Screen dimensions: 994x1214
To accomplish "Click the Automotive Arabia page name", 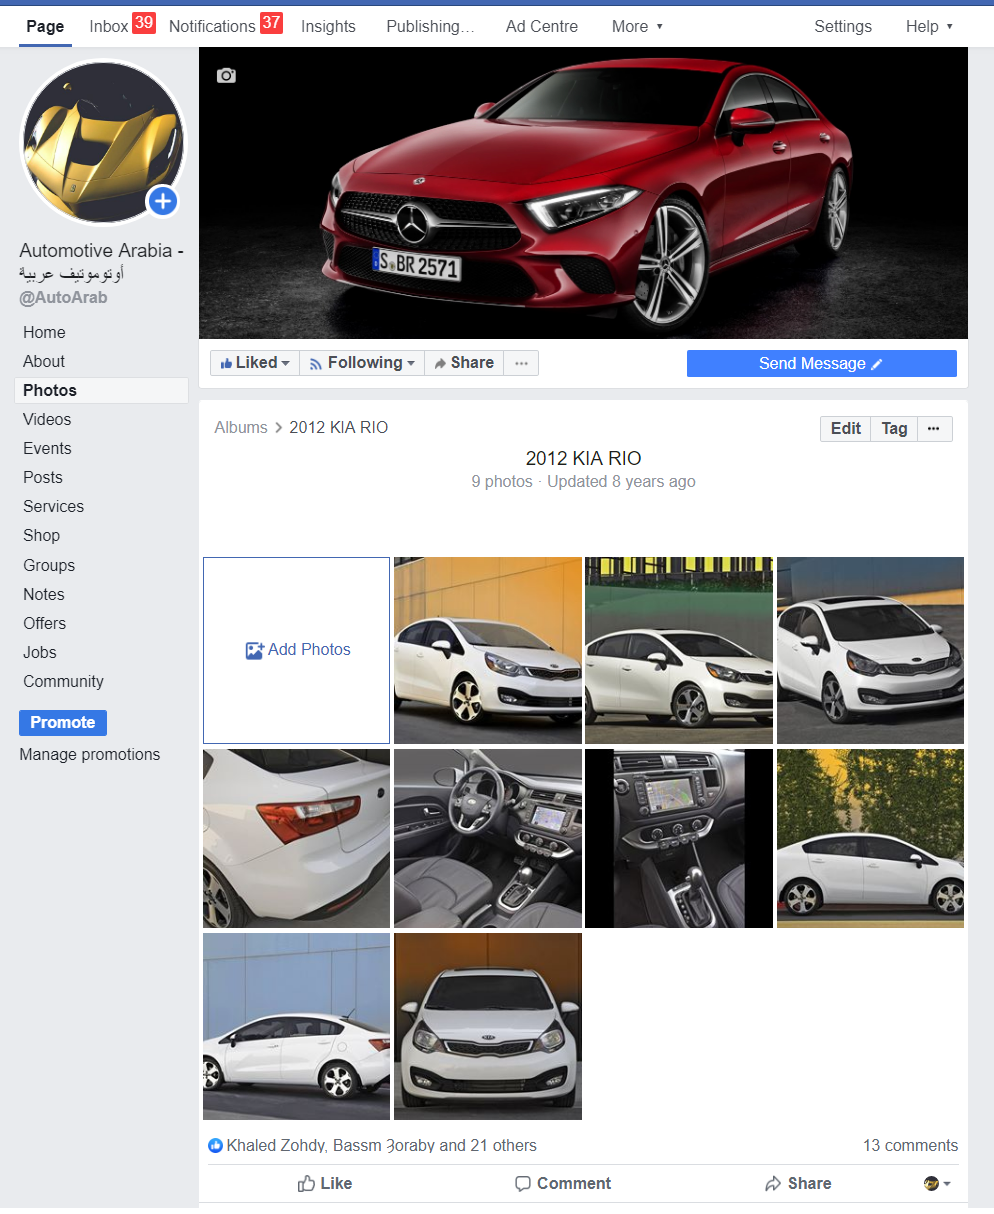I will (x=101, y=261).
